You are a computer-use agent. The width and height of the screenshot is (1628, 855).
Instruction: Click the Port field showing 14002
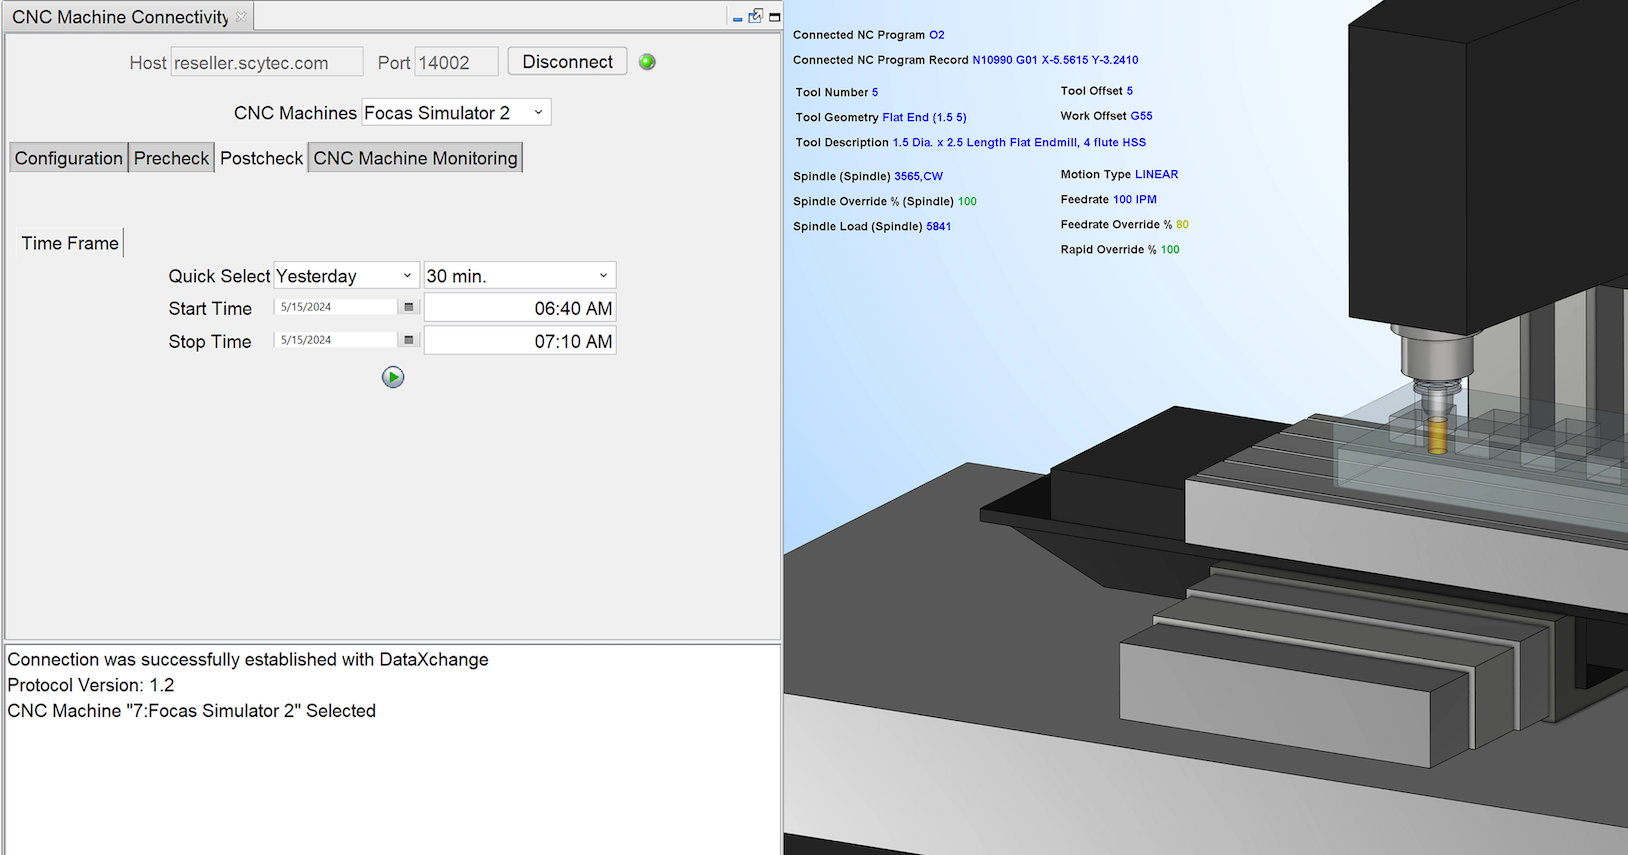[x=456, y=62]
